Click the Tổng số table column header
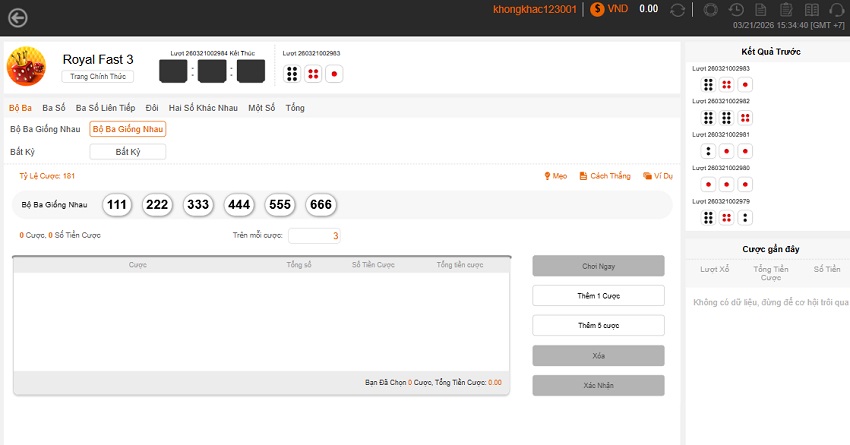850x445 pixels. [299, 265]
